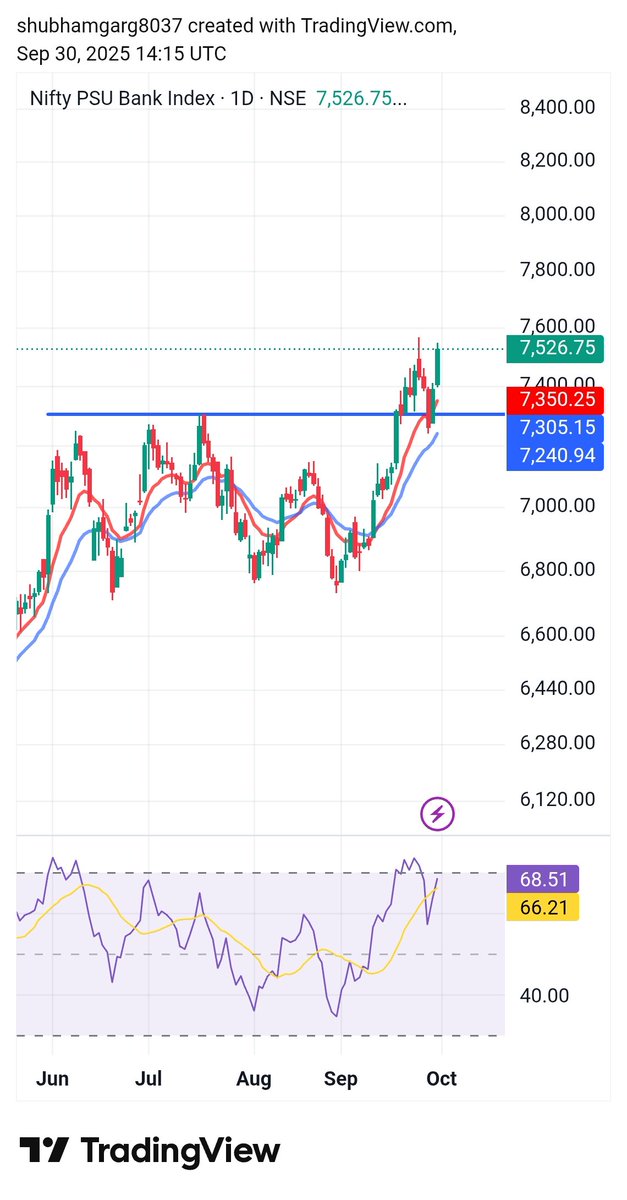Viewport: 627px width, 1200px height.
Task: Click the Jul label on time axis
Action: pos(148,1079)
